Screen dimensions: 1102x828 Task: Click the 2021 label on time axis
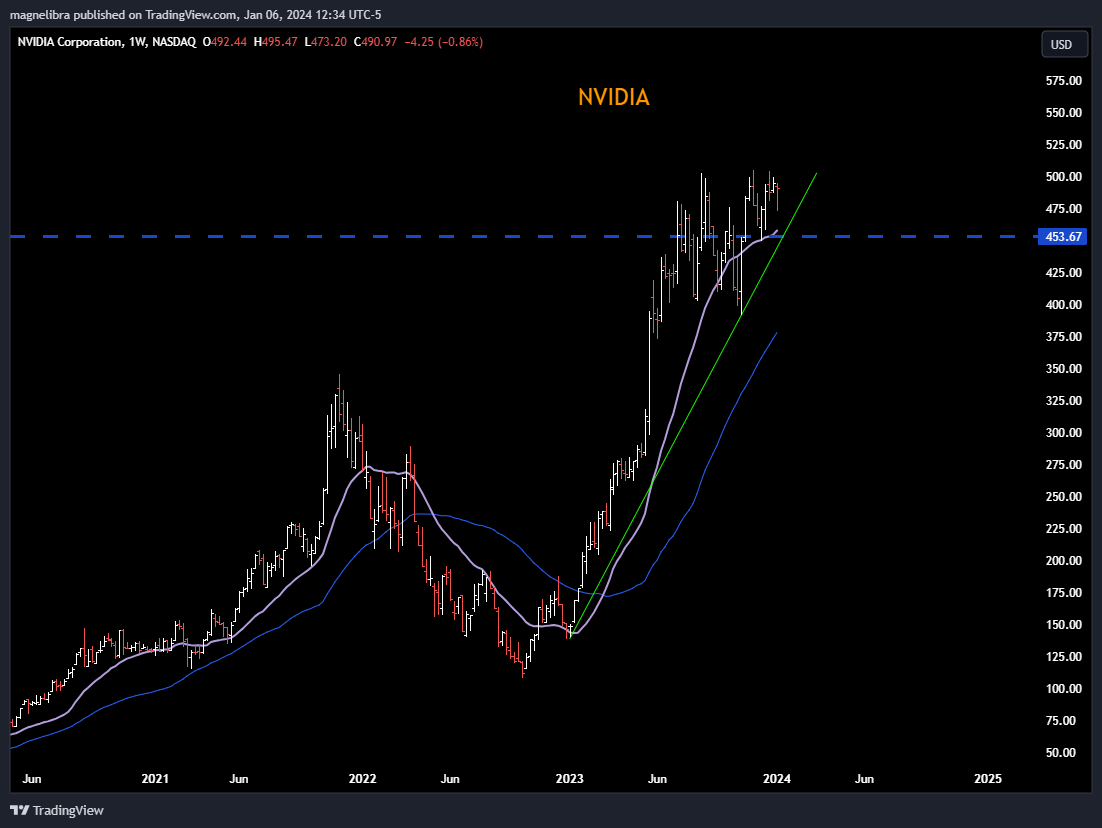coord(155,778)
